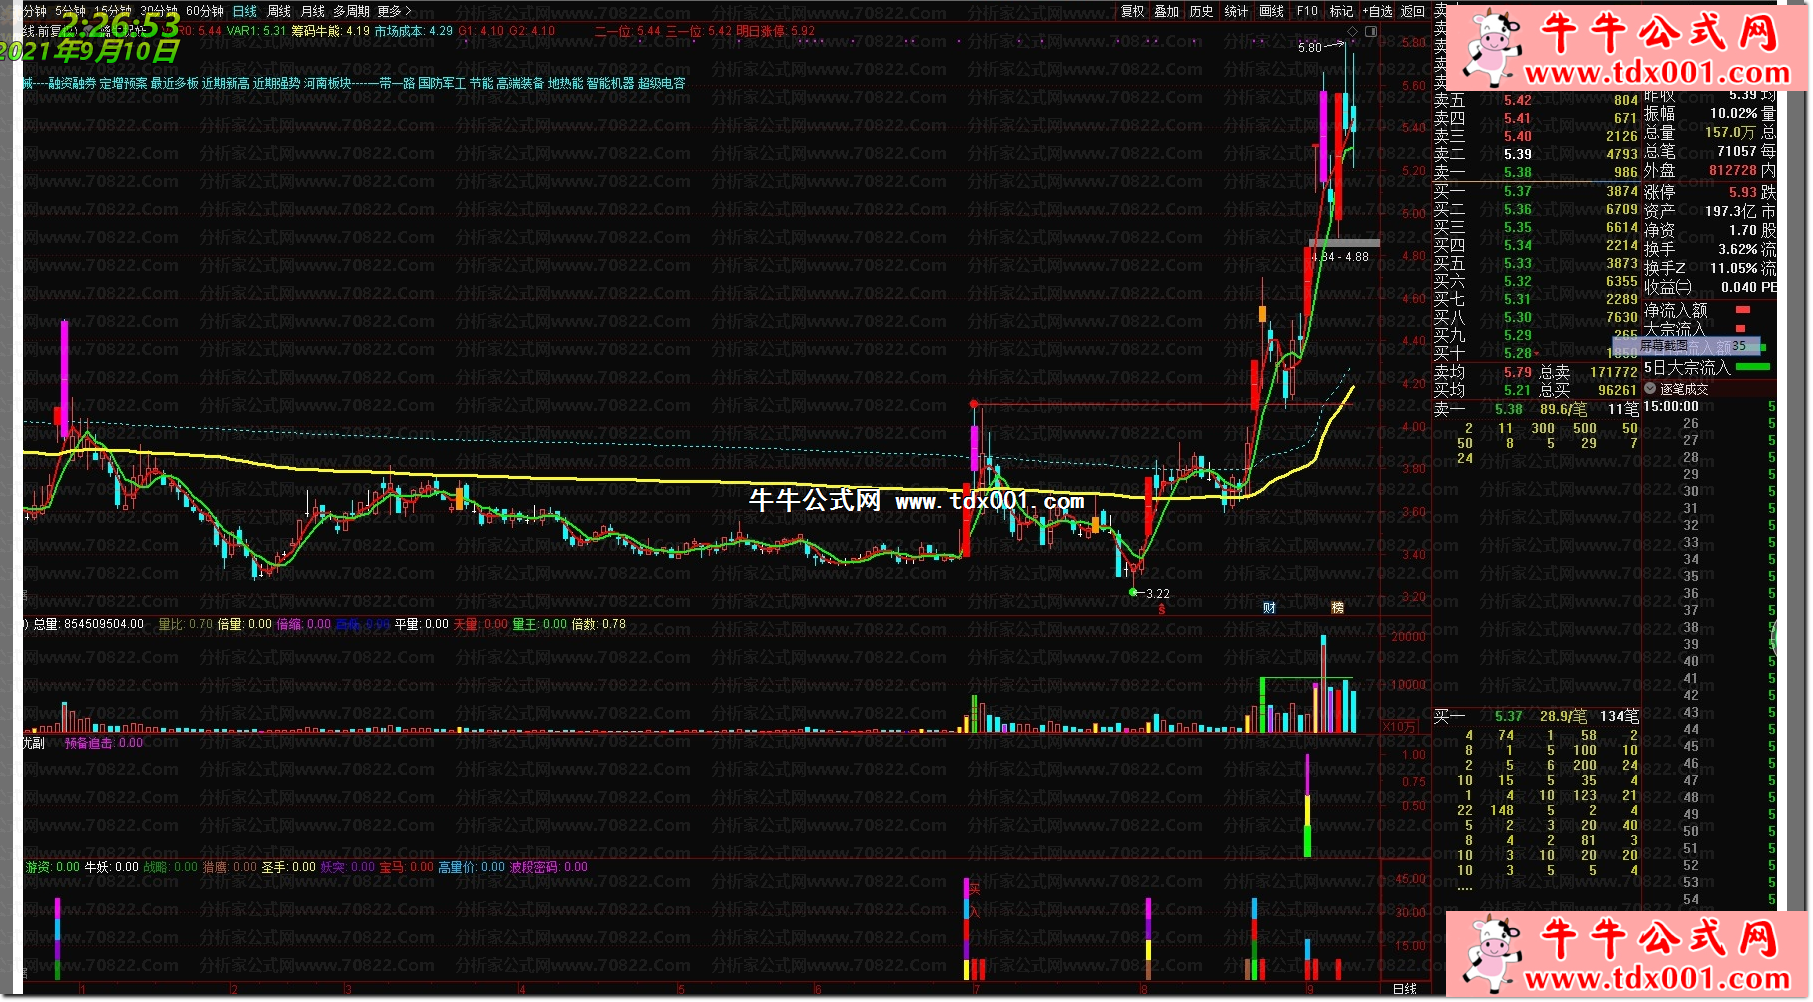1813x1002 pixels.
Task: Expand the 逐笔成交 dropdown arrow
Action: (1650, 389)
